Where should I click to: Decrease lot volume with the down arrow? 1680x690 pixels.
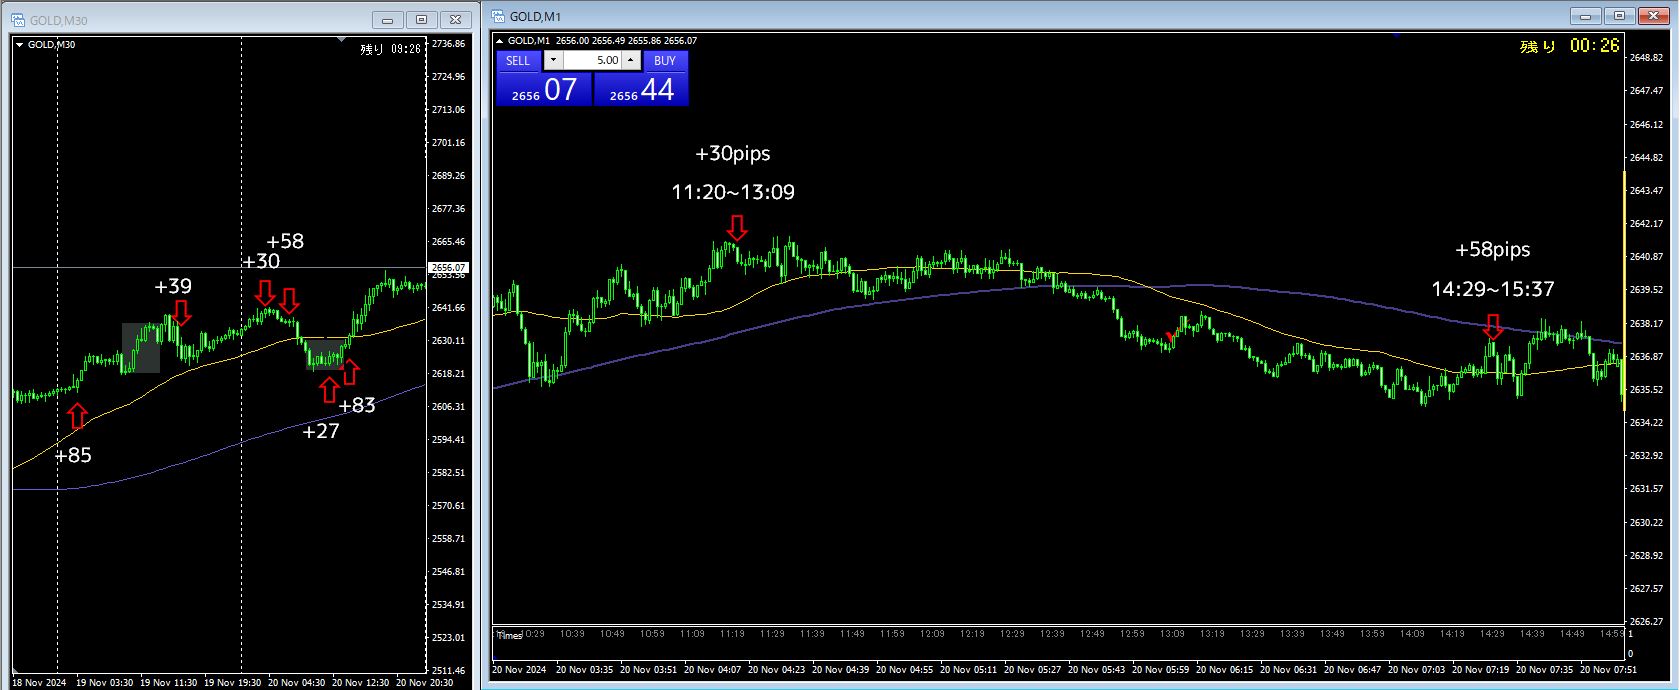[x=553, y=60]
